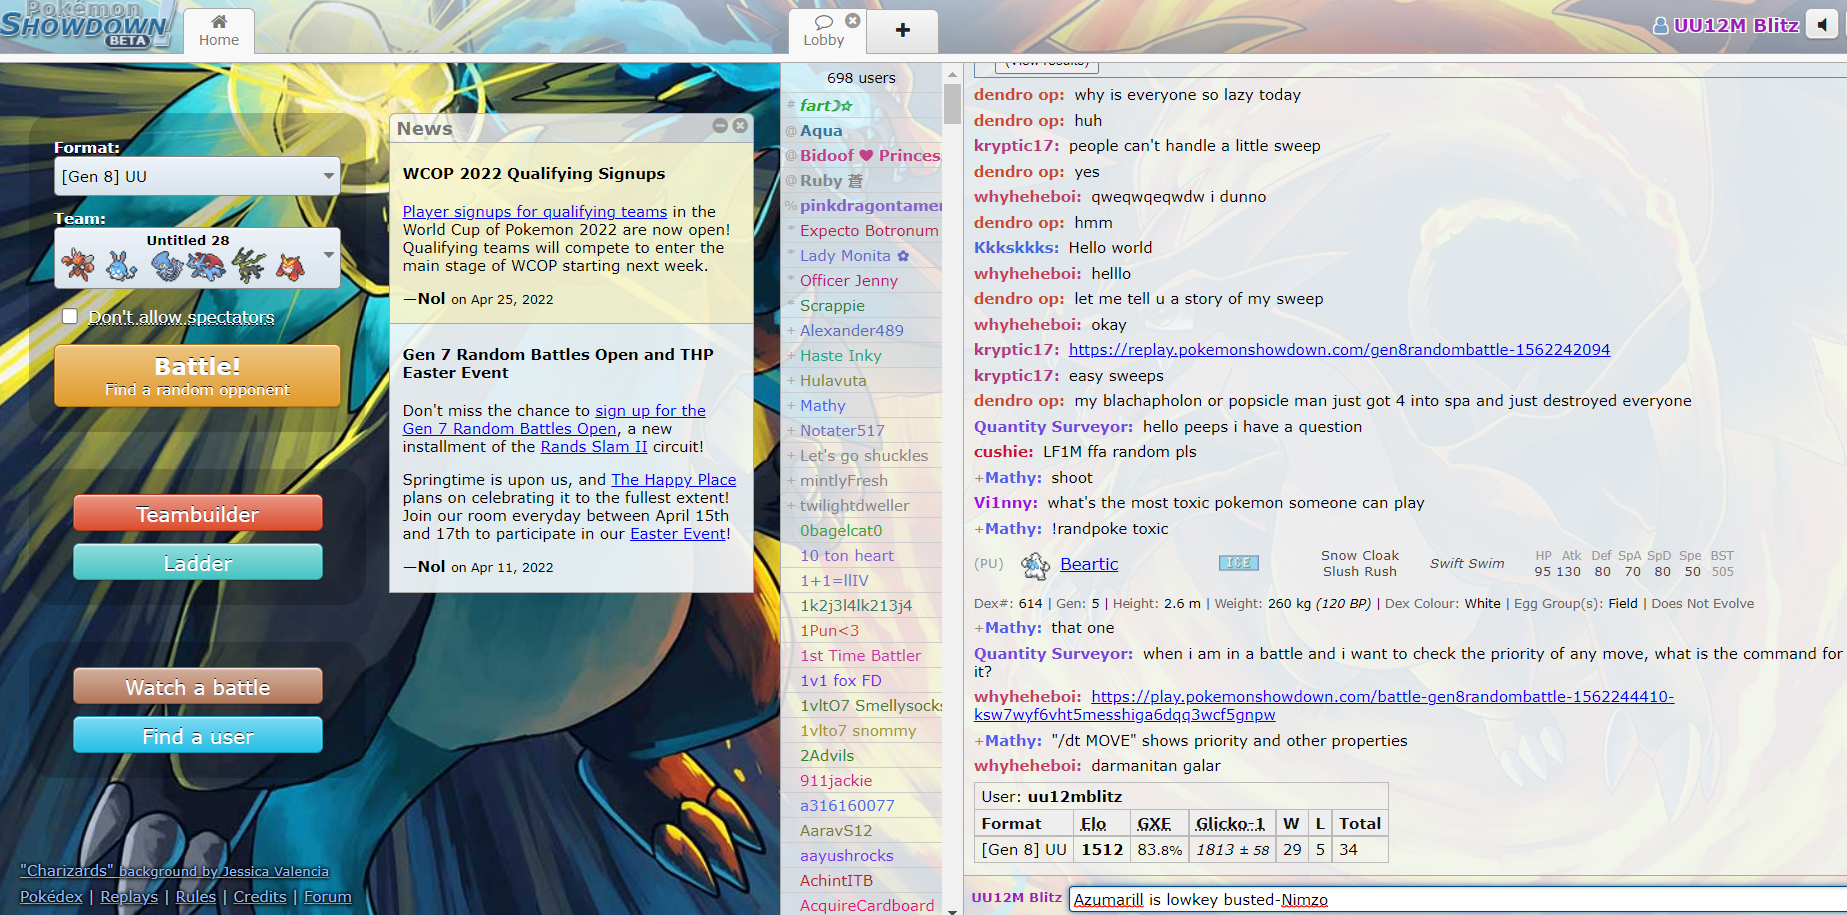Open the Rands Slam II link
This screenshot has height=915, width=1847.
pyautogui.click(x=594, y=446)
